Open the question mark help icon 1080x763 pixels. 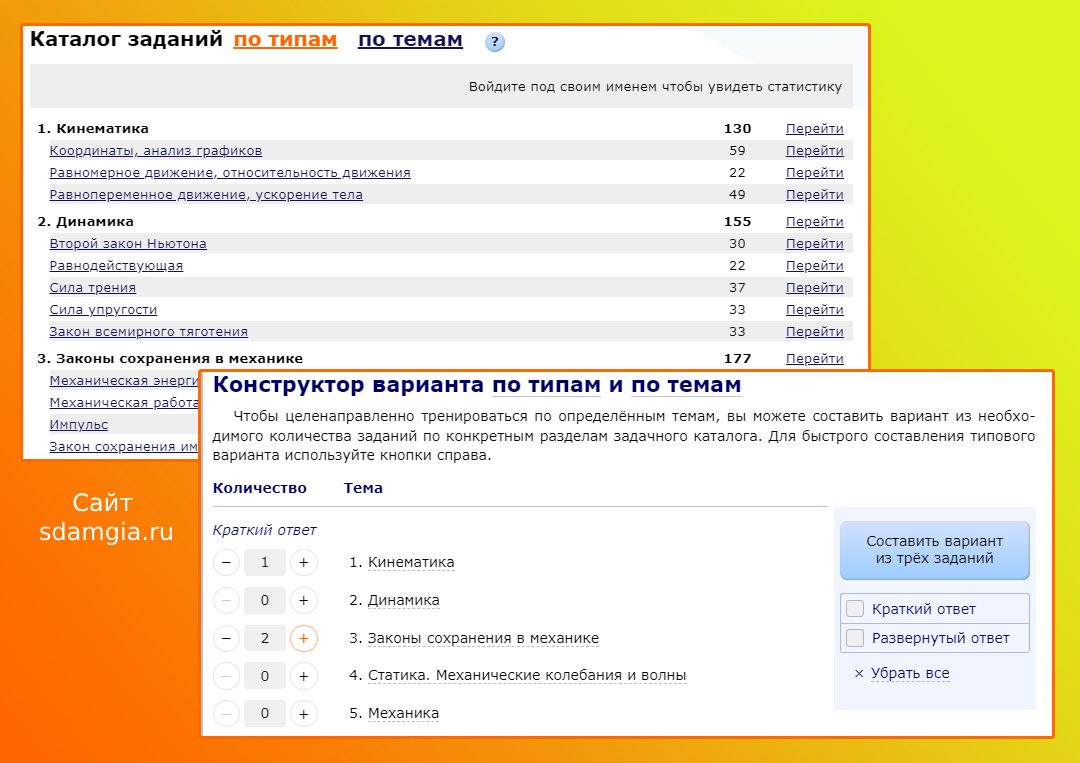tap(495, 42)
